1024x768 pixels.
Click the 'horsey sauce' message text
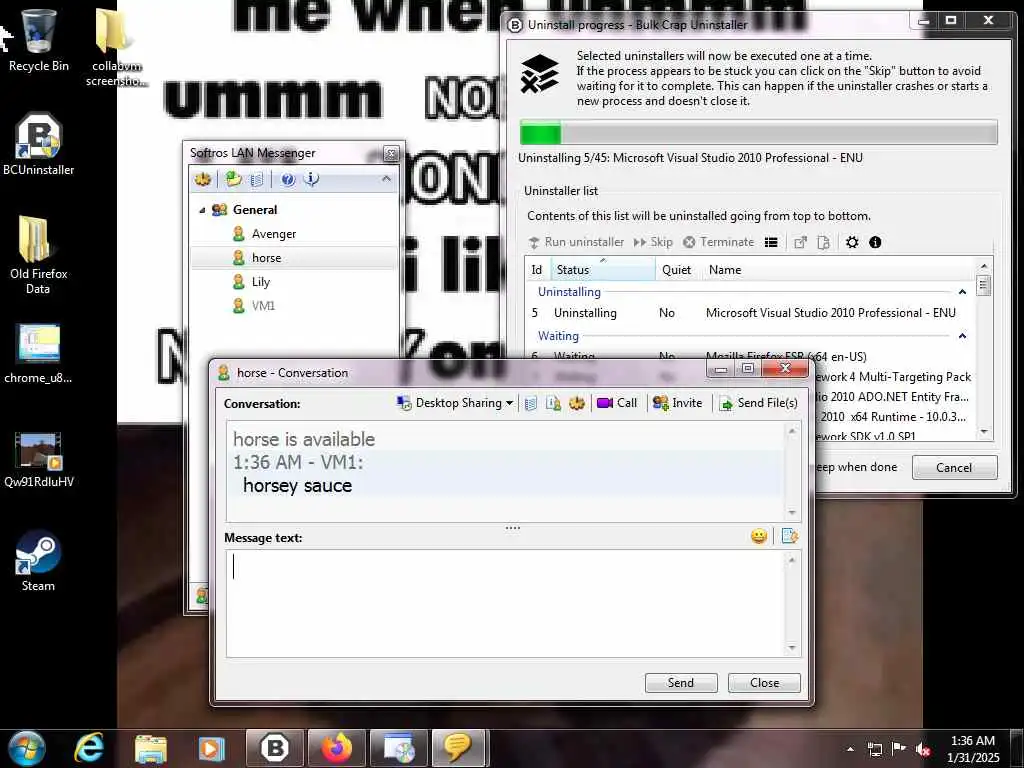coord(297,485)
